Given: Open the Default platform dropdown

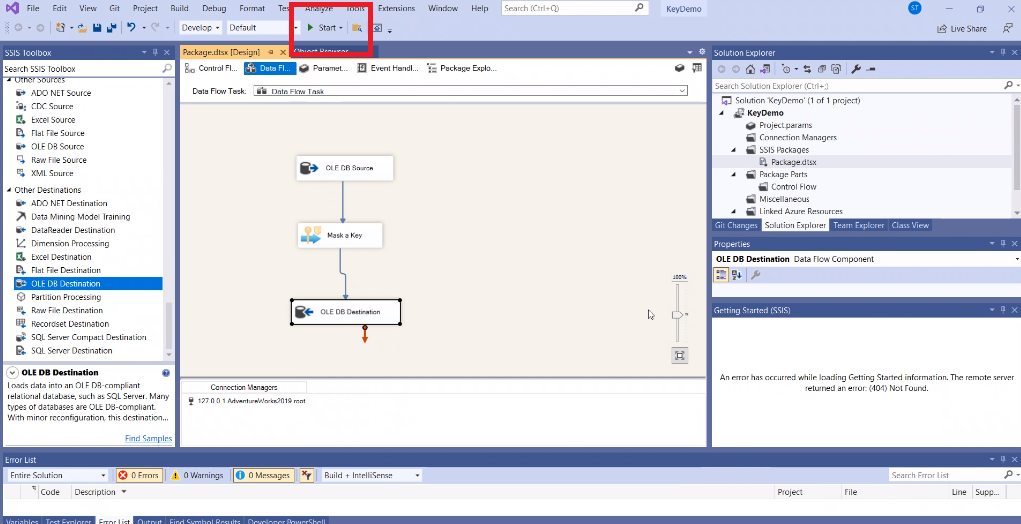Looking at the screenshot, I should tap(262, 28).
